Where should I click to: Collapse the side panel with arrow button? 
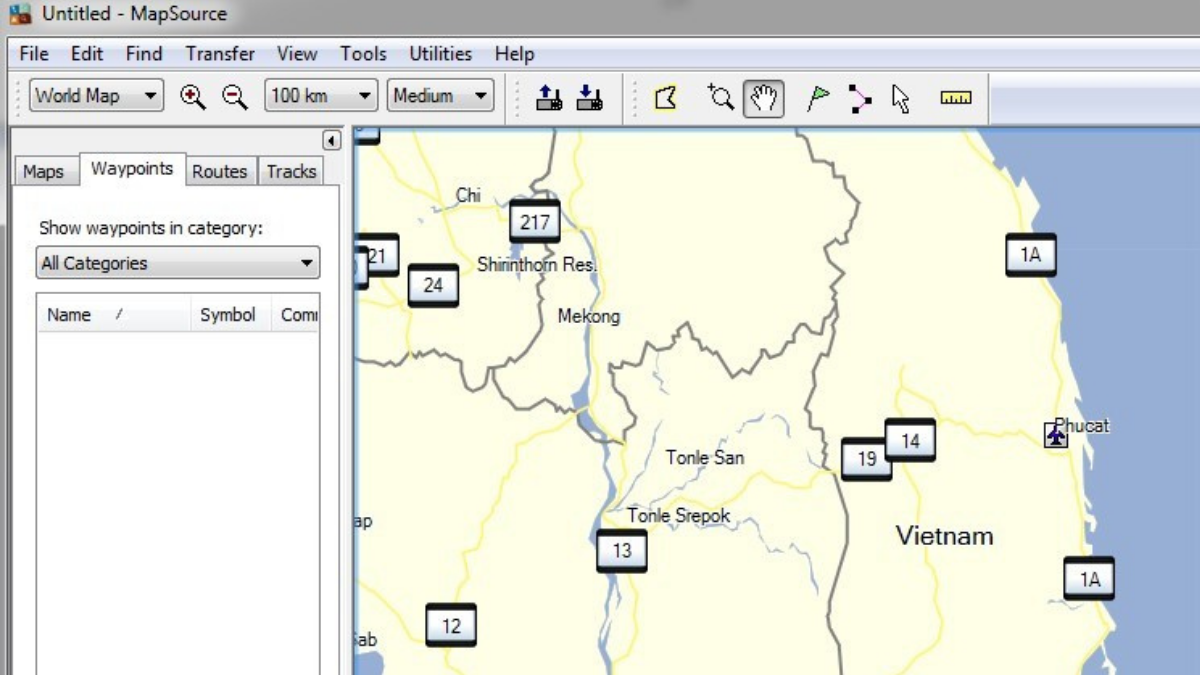332,141
